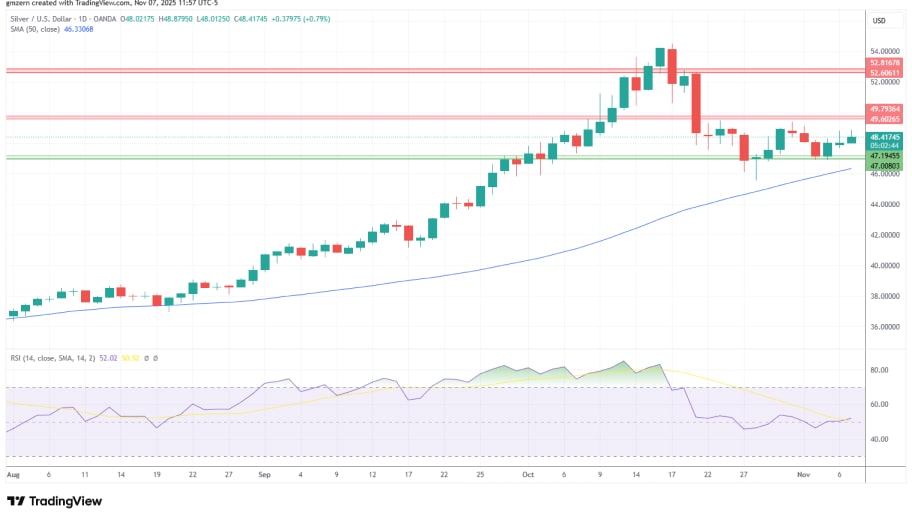Click the 49.79364 red price label

885,108
